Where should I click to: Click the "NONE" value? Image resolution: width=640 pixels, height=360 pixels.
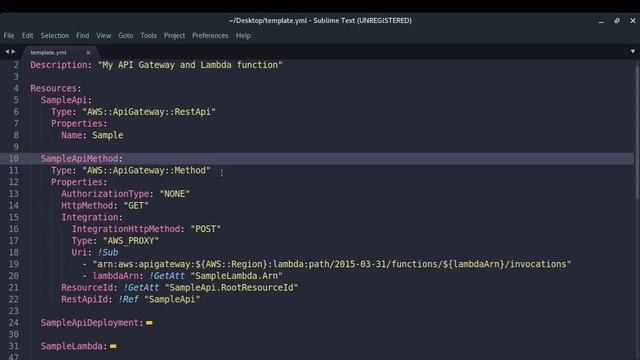(x=175, y=194)
